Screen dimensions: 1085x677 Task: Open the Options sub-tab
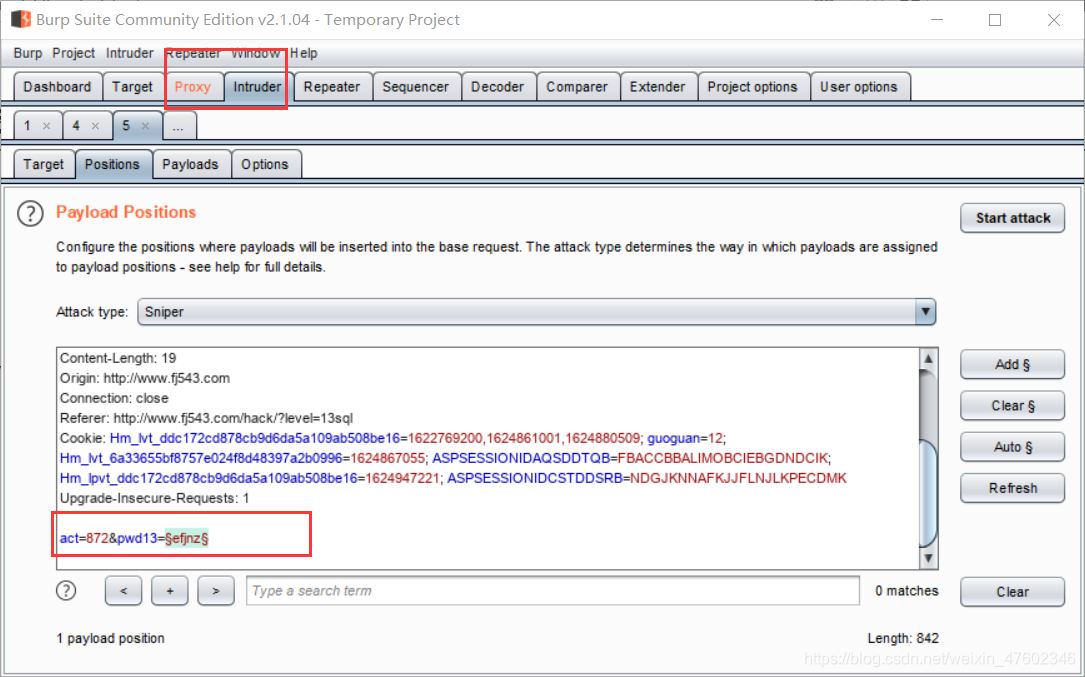[x=265, y=164]
